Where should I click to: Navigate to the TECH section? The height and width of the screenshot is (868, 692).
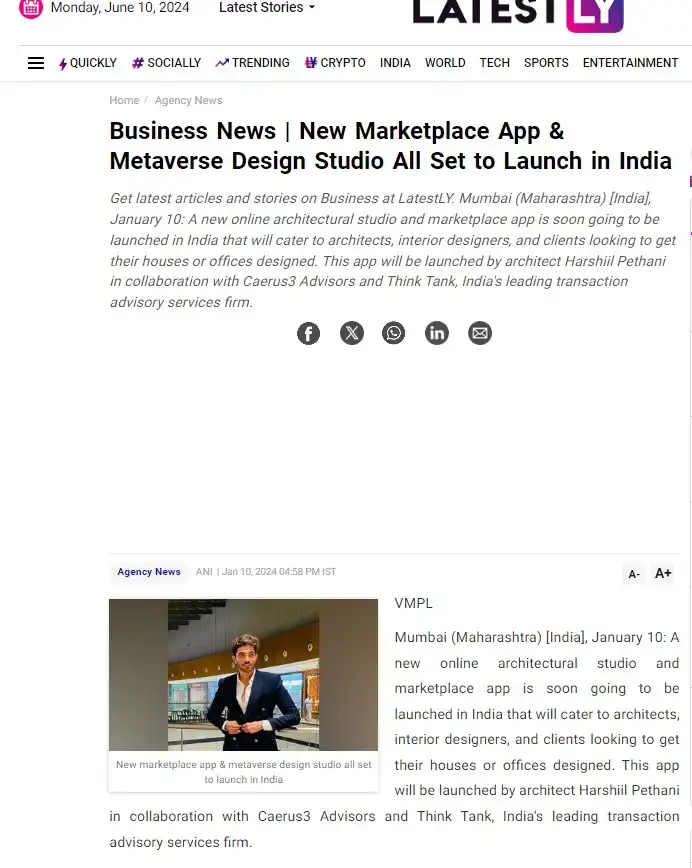pos(494,63)
